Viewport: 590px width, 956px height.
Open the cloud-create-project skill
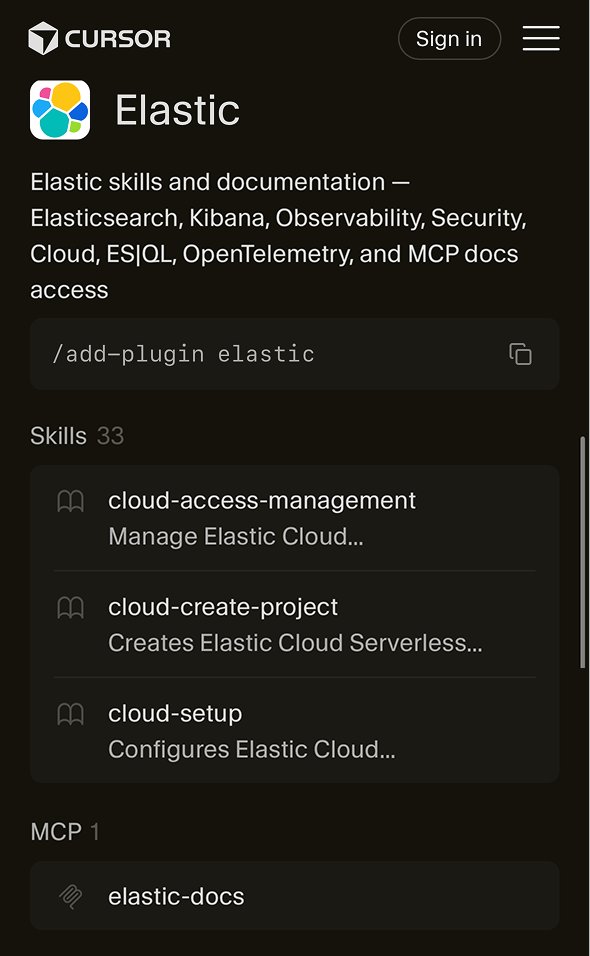(x=294, y=624)
